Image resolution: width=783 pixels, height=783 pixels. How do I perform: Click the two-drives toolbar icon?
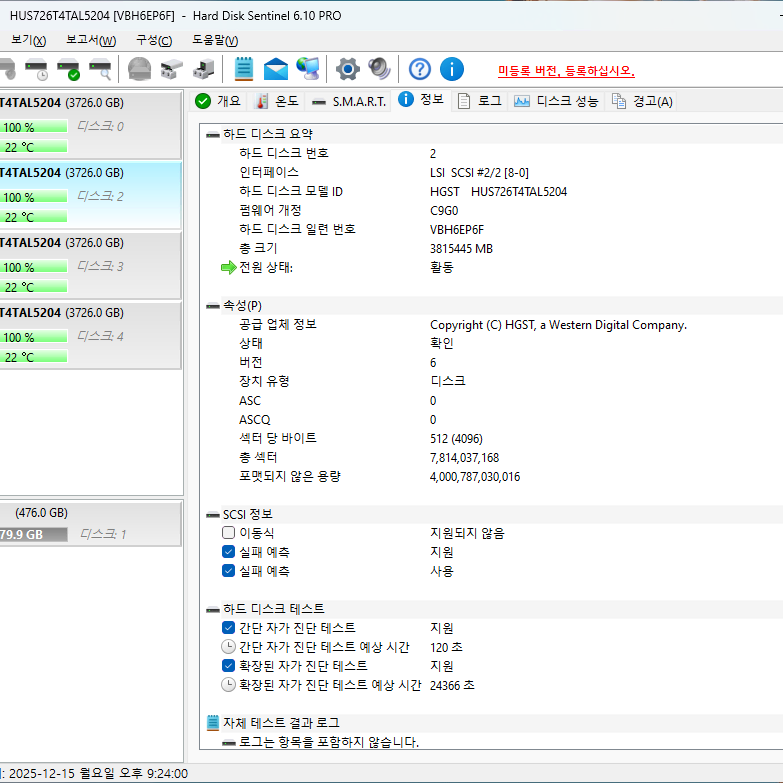coord(171,69)
